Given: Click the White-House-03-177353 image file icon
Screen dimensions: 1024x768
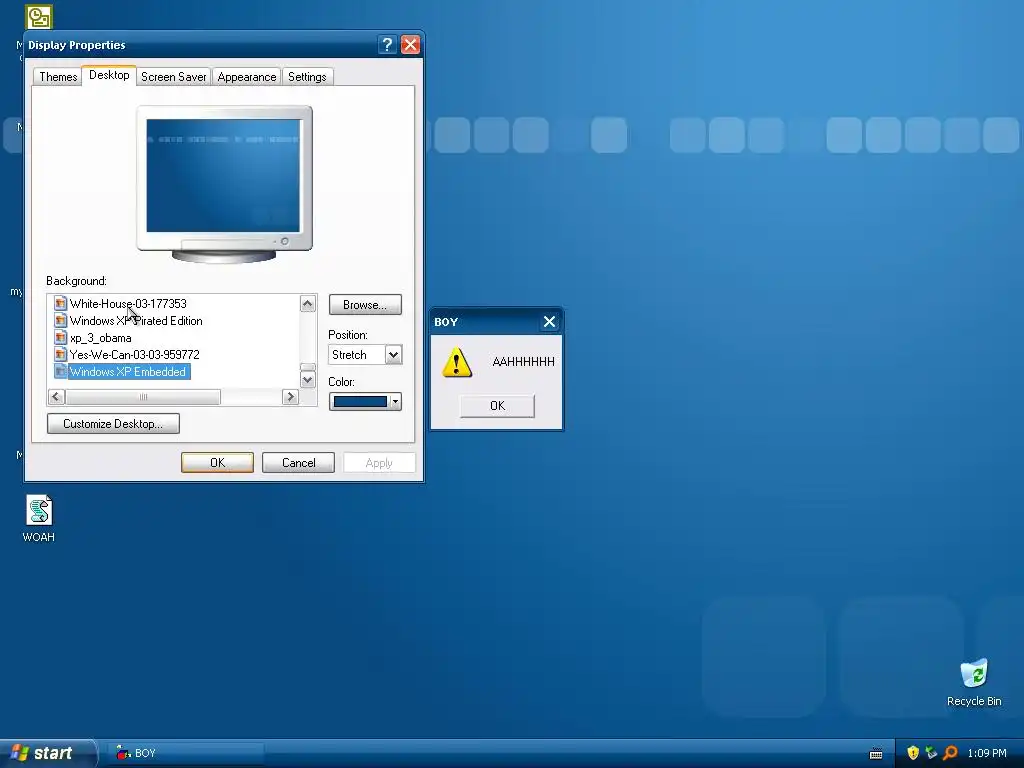Looking at the screenshot, I should (x=60, y=303).
